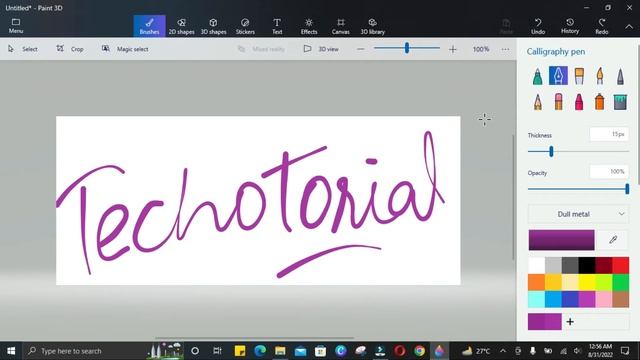Select the Pencil brush
Viewport: 640px width, 360px height.
(538, 101)
